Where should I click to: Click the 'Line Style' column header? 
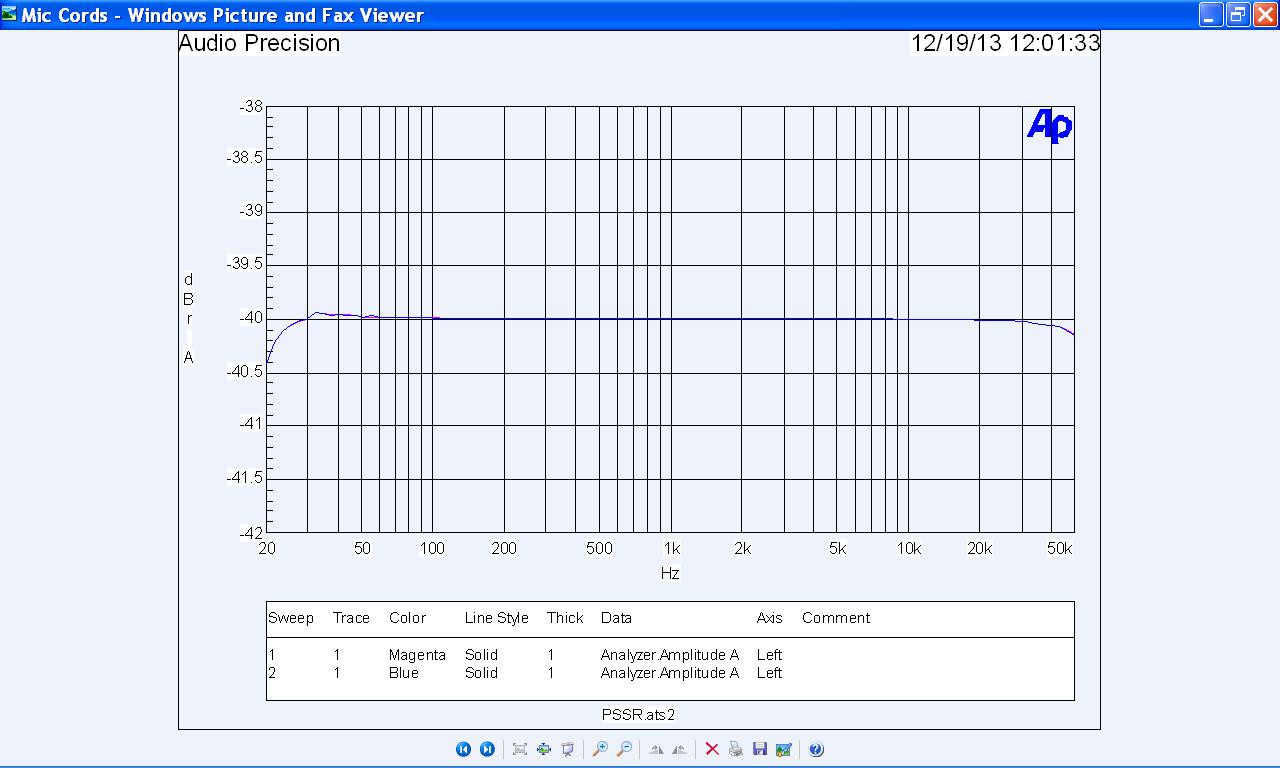496,618
